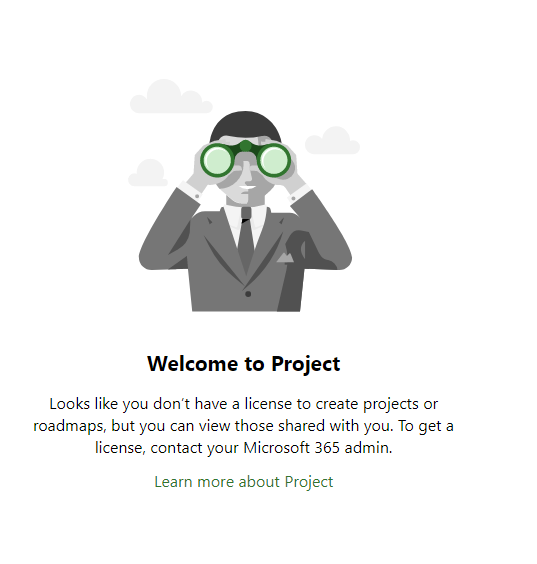Click the white shirt collar

246,219
